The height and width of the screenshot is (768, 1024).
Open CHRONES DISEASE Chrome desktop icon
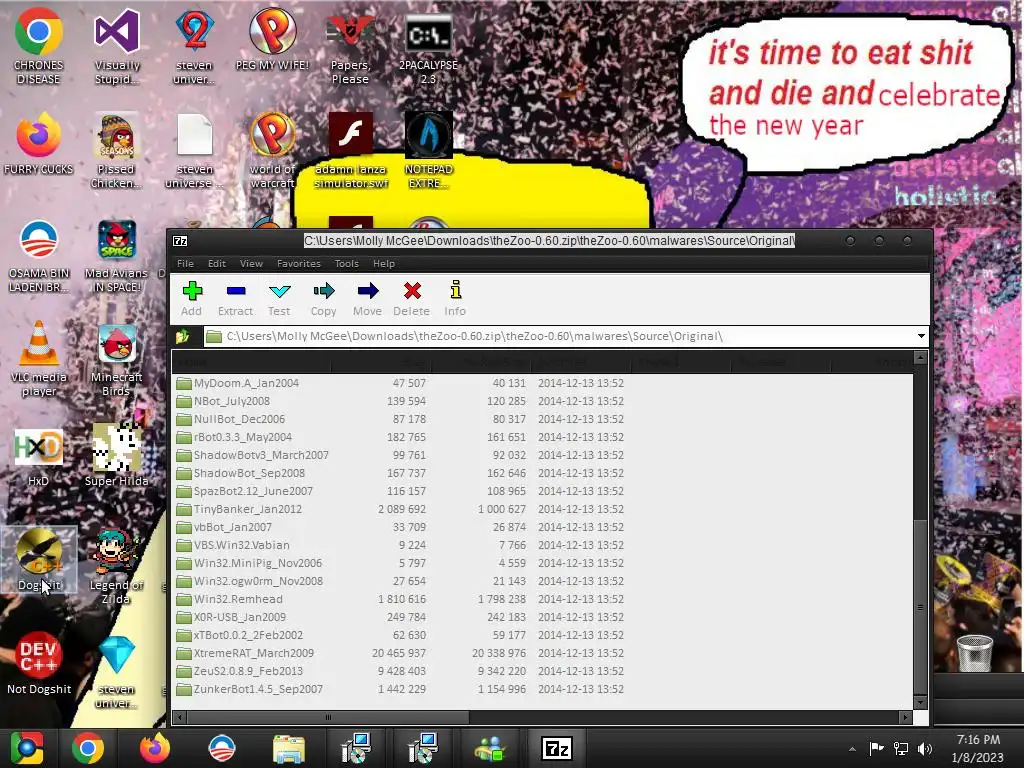(39, 46)
